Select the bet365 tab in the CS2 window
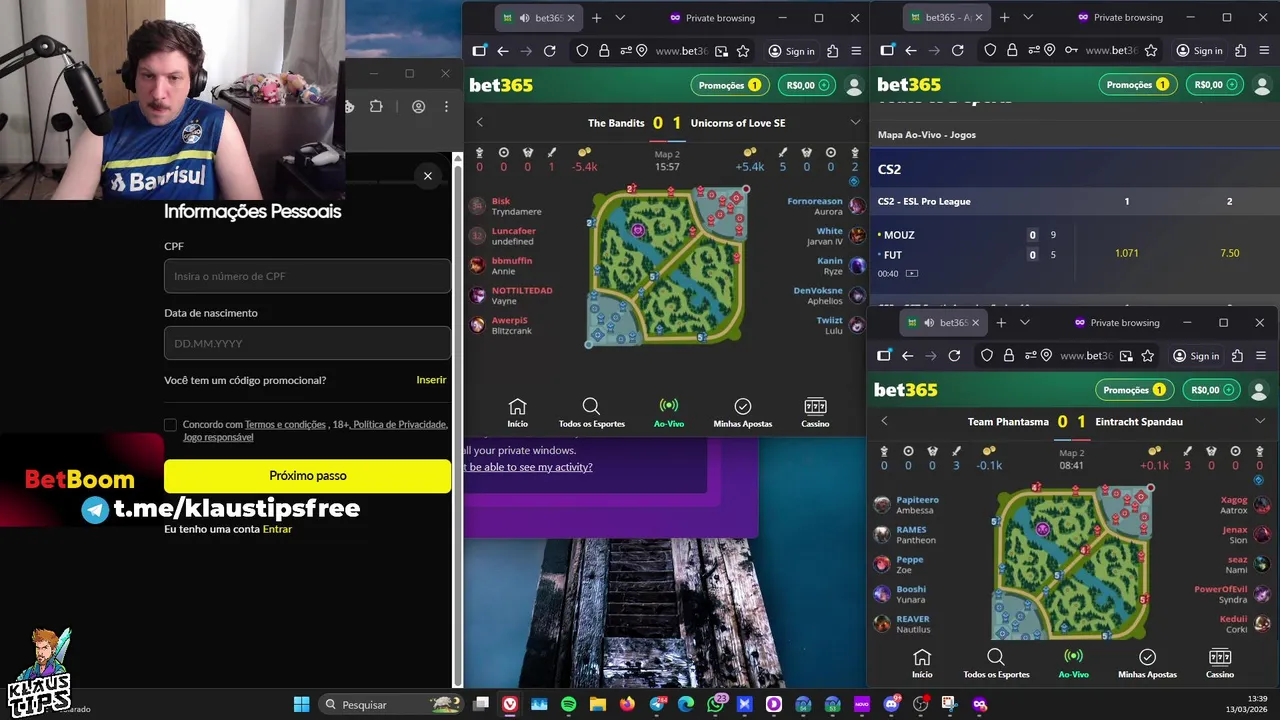The image size is (1280, 720). click(x=948, y=17)
